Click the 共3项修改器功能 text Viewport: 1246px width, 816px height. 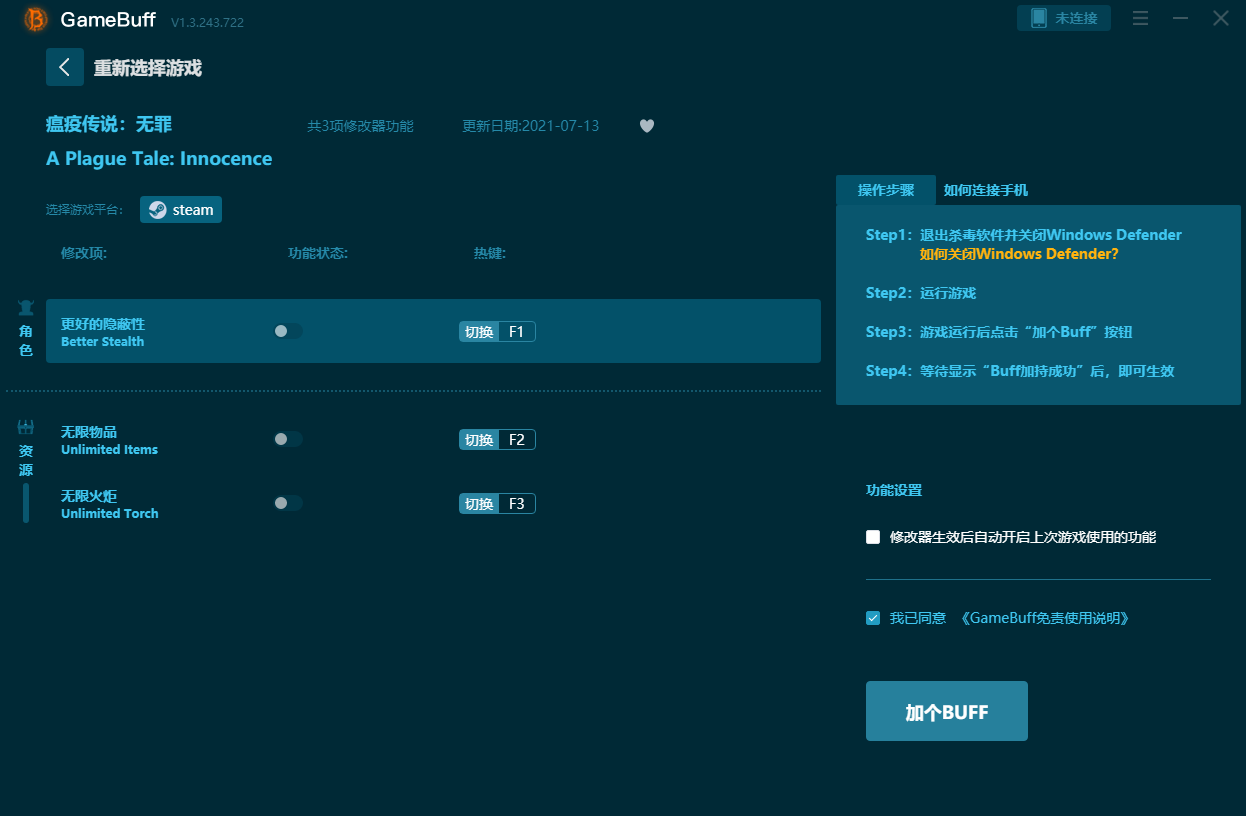[x=360, y=126]
